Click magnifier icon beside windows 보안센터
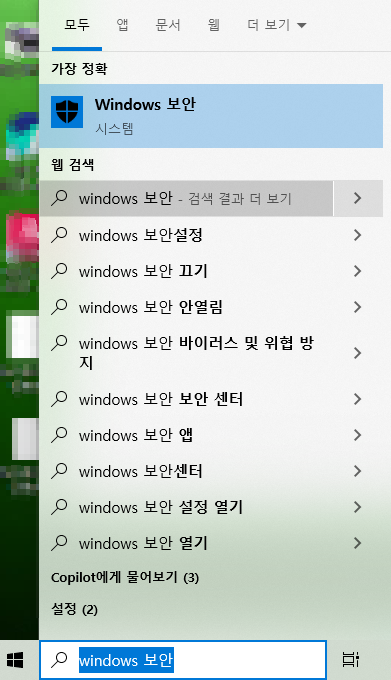Screen dimensions: 391x680 (x=59, y=471)
